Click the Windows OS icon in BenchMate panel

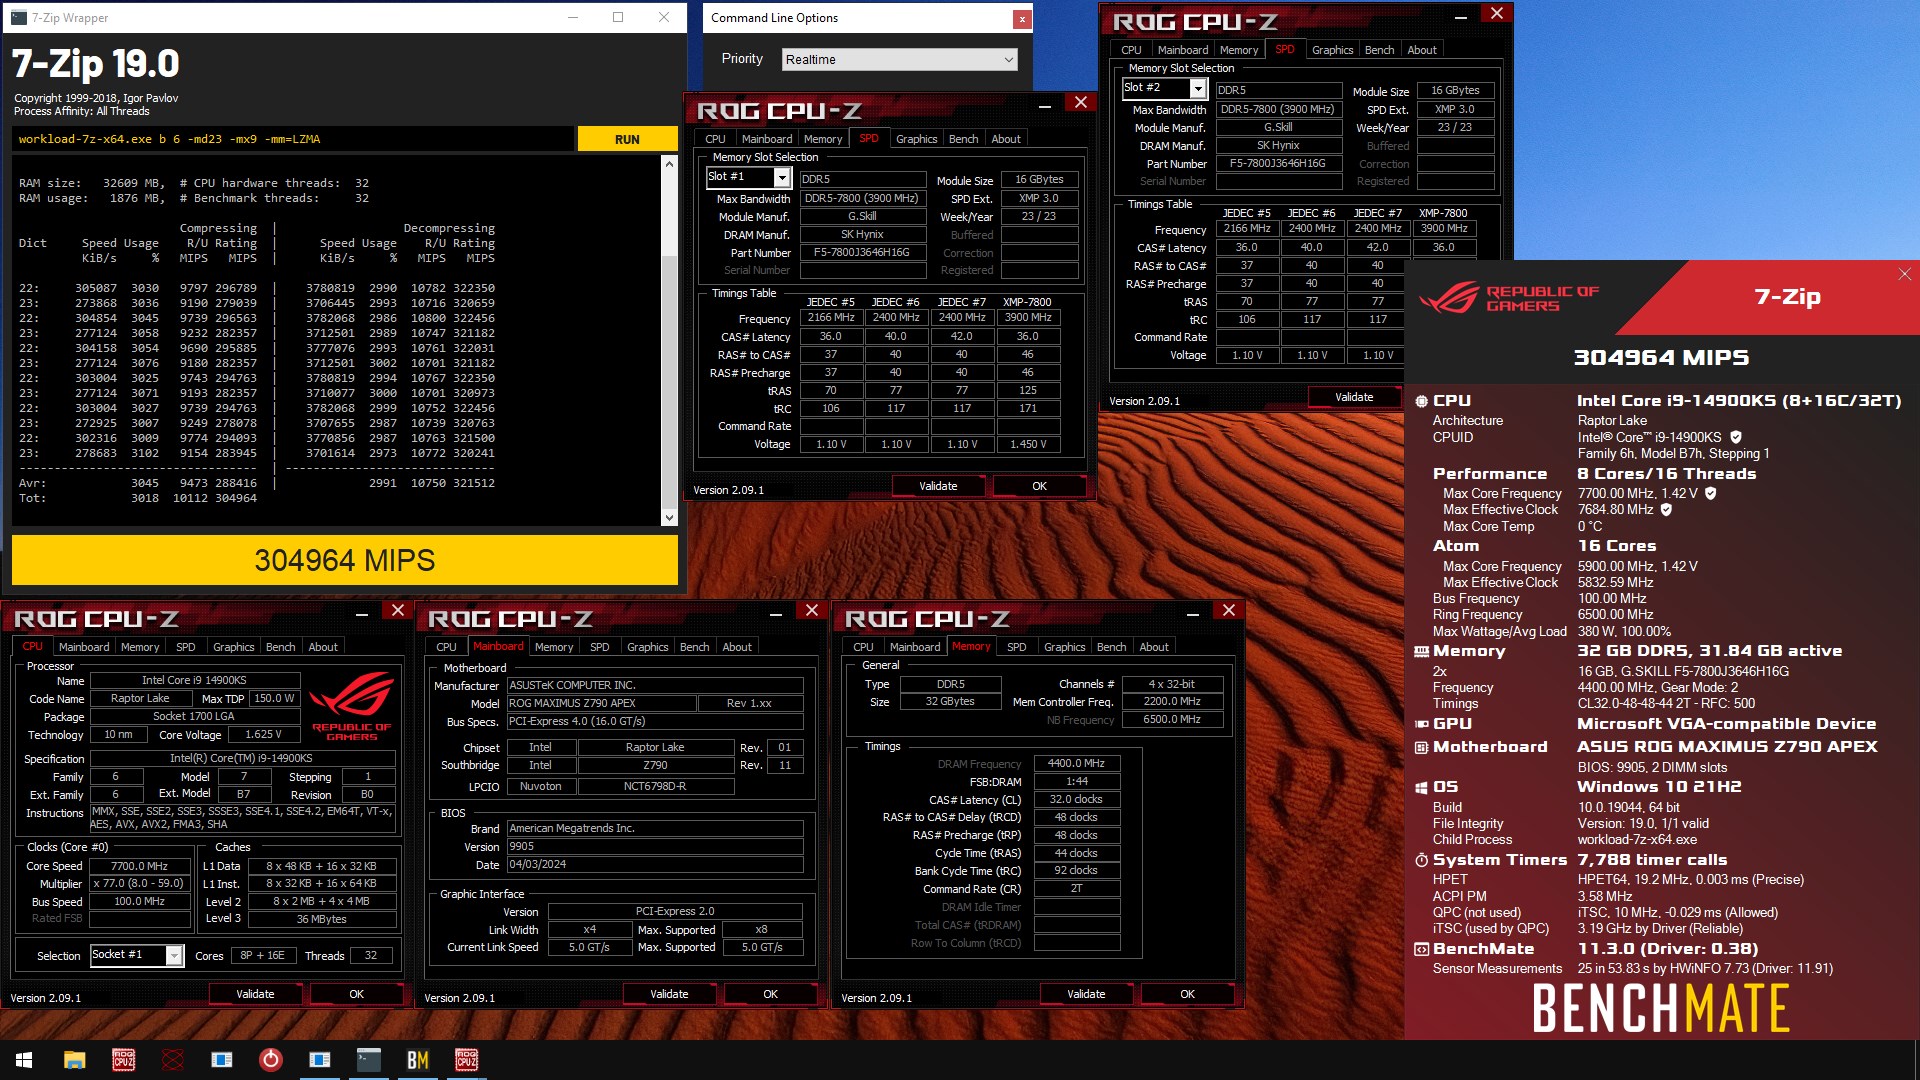(1421, 787)
